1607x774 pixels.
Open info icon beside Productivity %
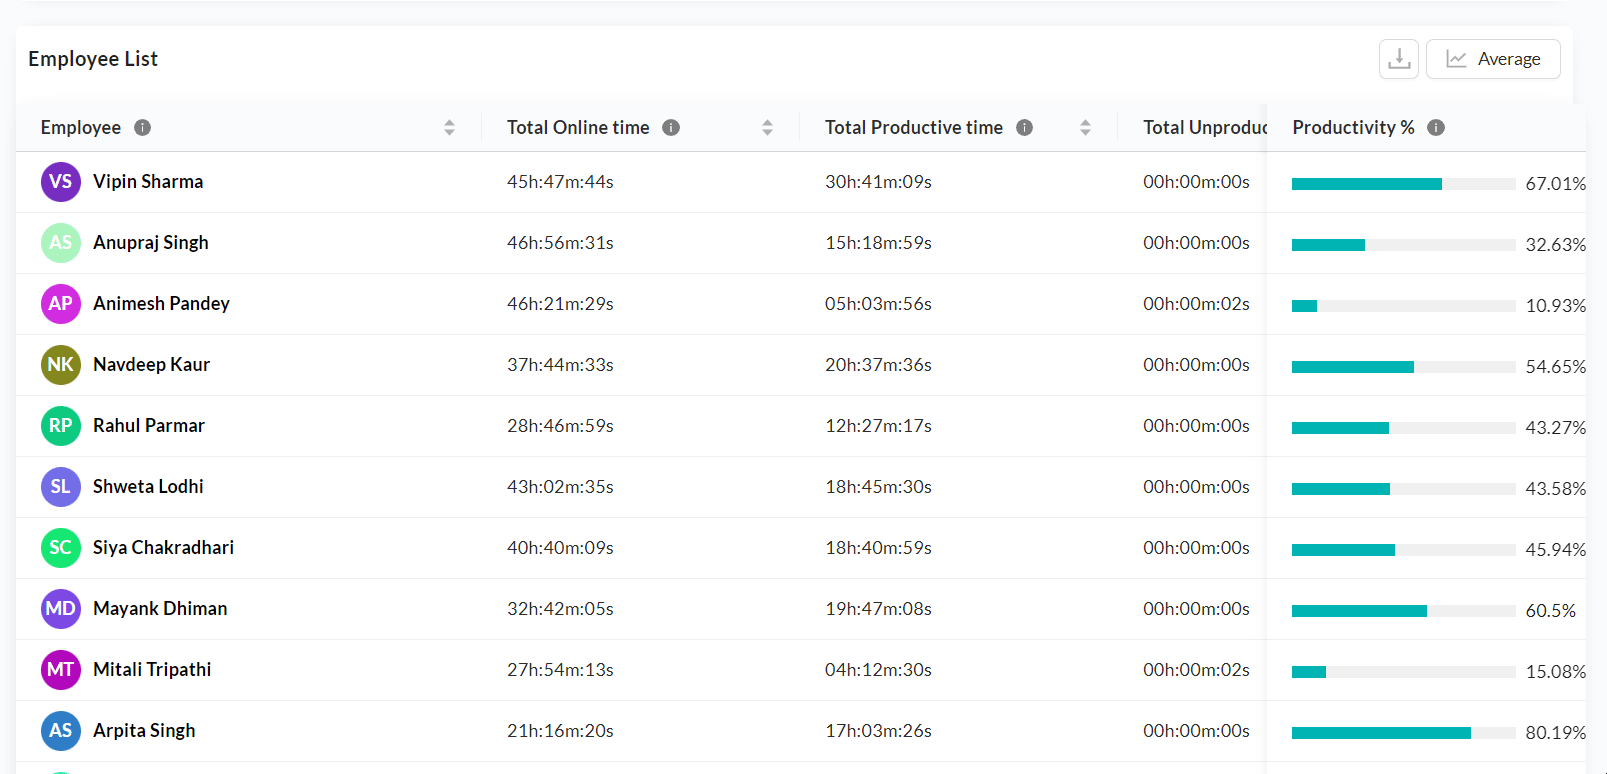click(x=1436, y=127)
